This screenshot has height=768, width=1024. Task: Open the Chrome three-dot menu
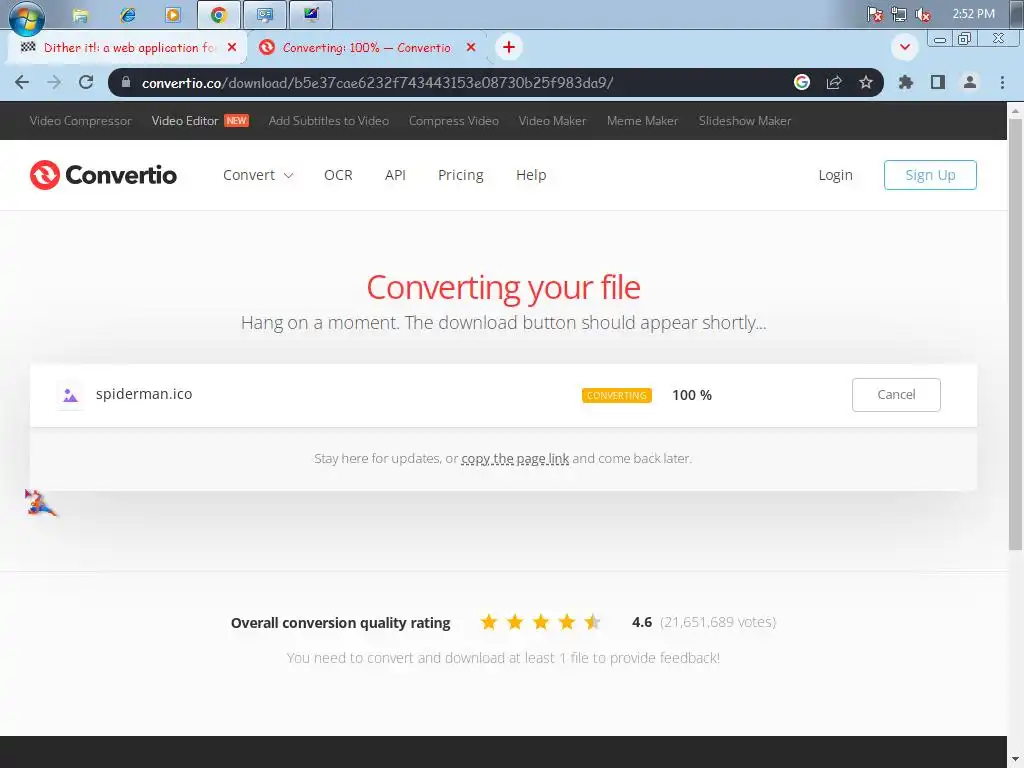click(x=1002, y=82)
